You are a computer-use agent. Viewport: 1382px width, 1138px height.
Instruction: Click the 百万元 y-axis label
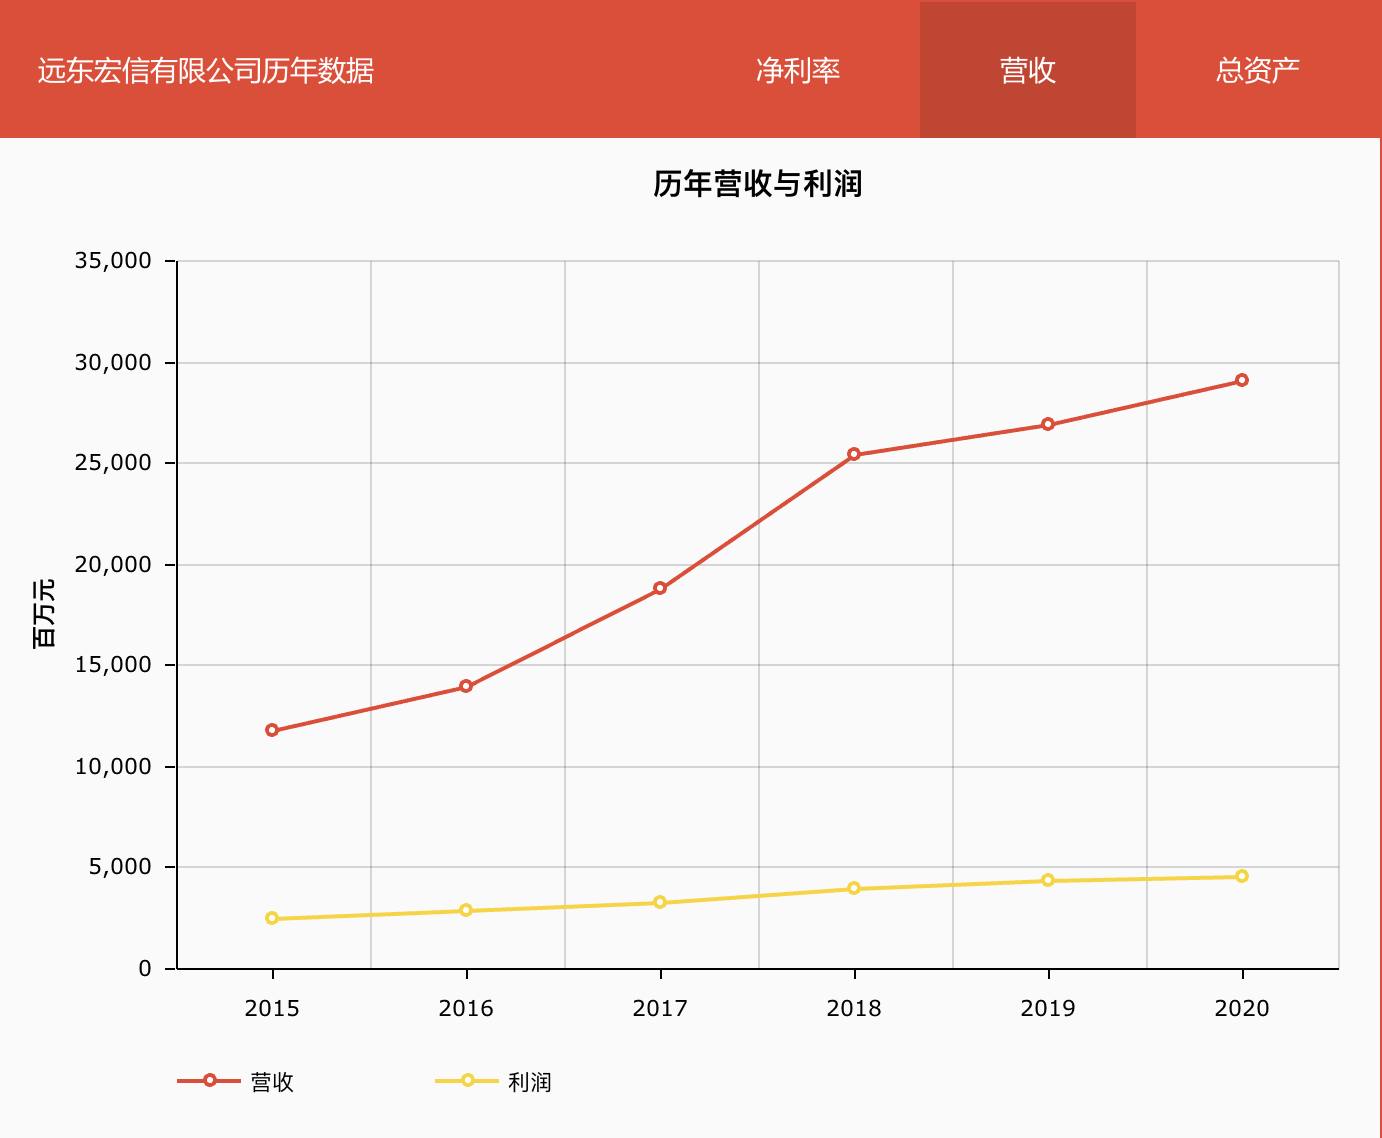[45, 614]
